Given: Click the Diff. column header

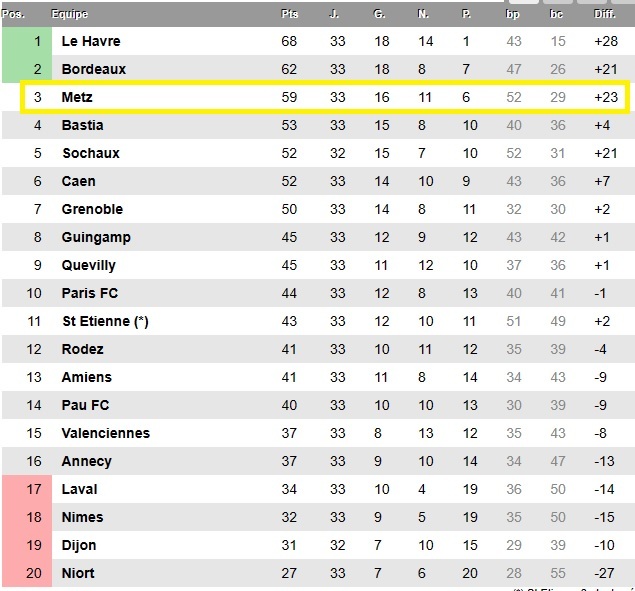Looking at the screenshot, I should click(604, 14).
